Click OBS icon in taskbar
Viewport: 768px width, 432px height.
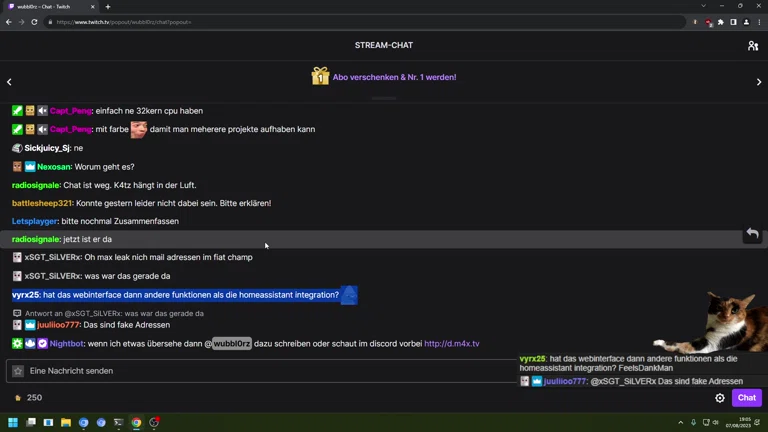pyautogui.click(x=154, y=422)
